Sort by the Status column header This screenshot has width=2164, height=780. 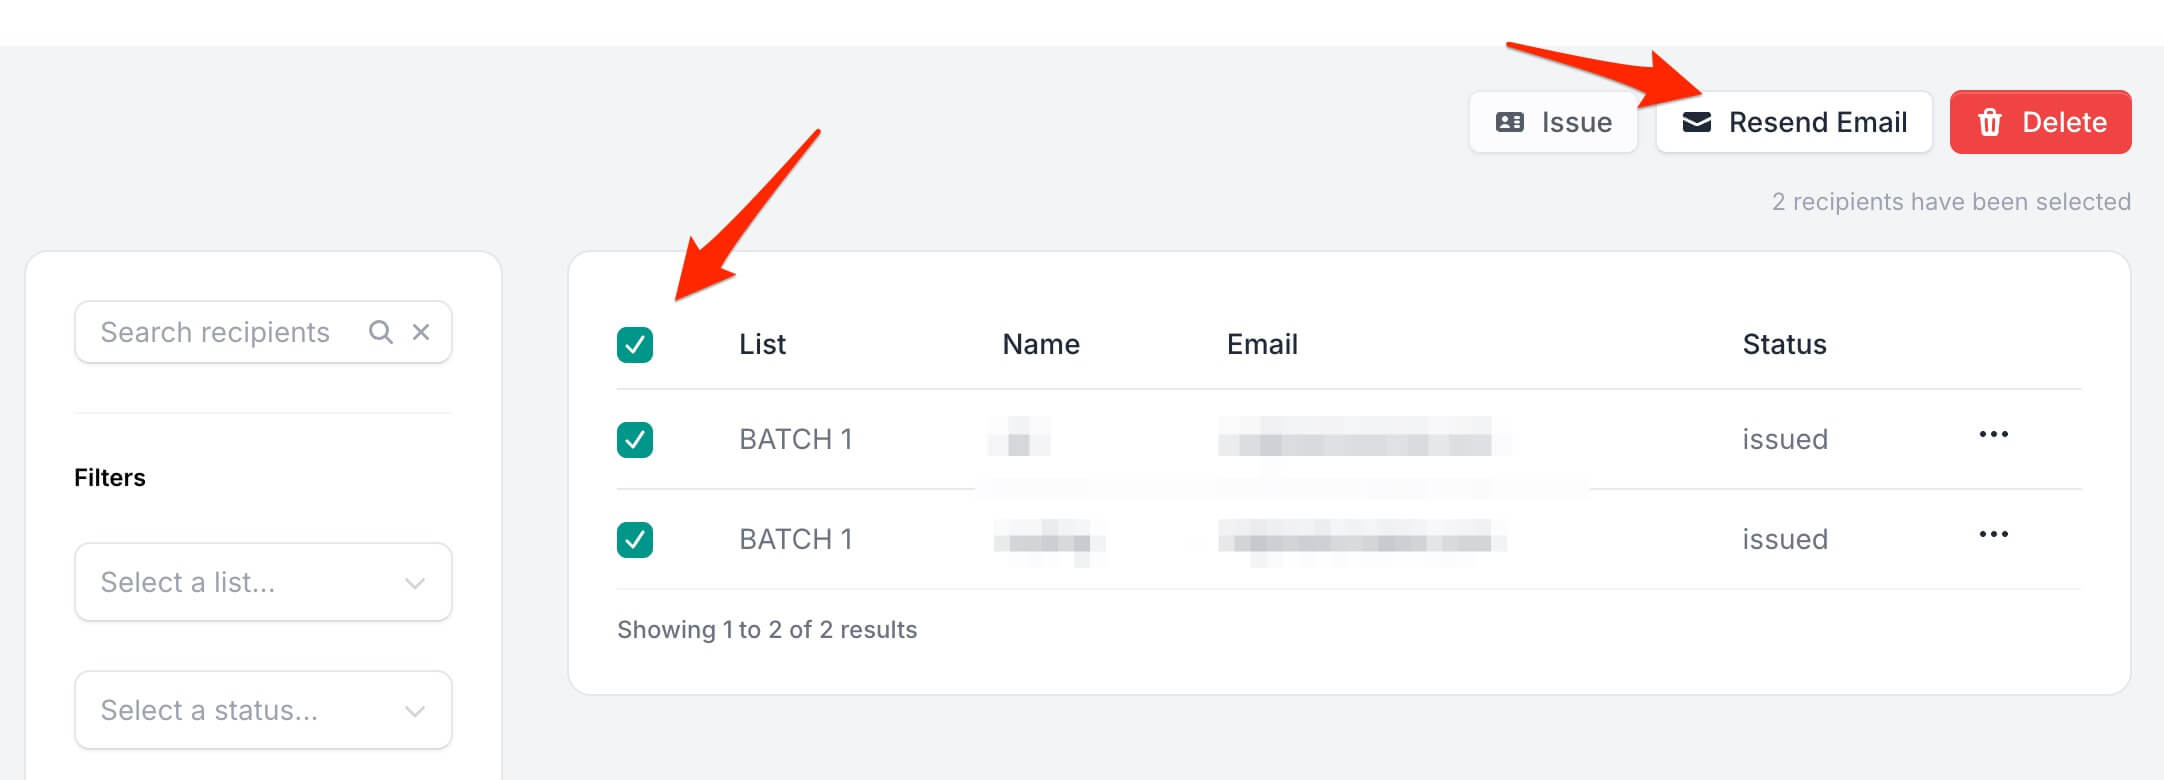(1784, 344)
